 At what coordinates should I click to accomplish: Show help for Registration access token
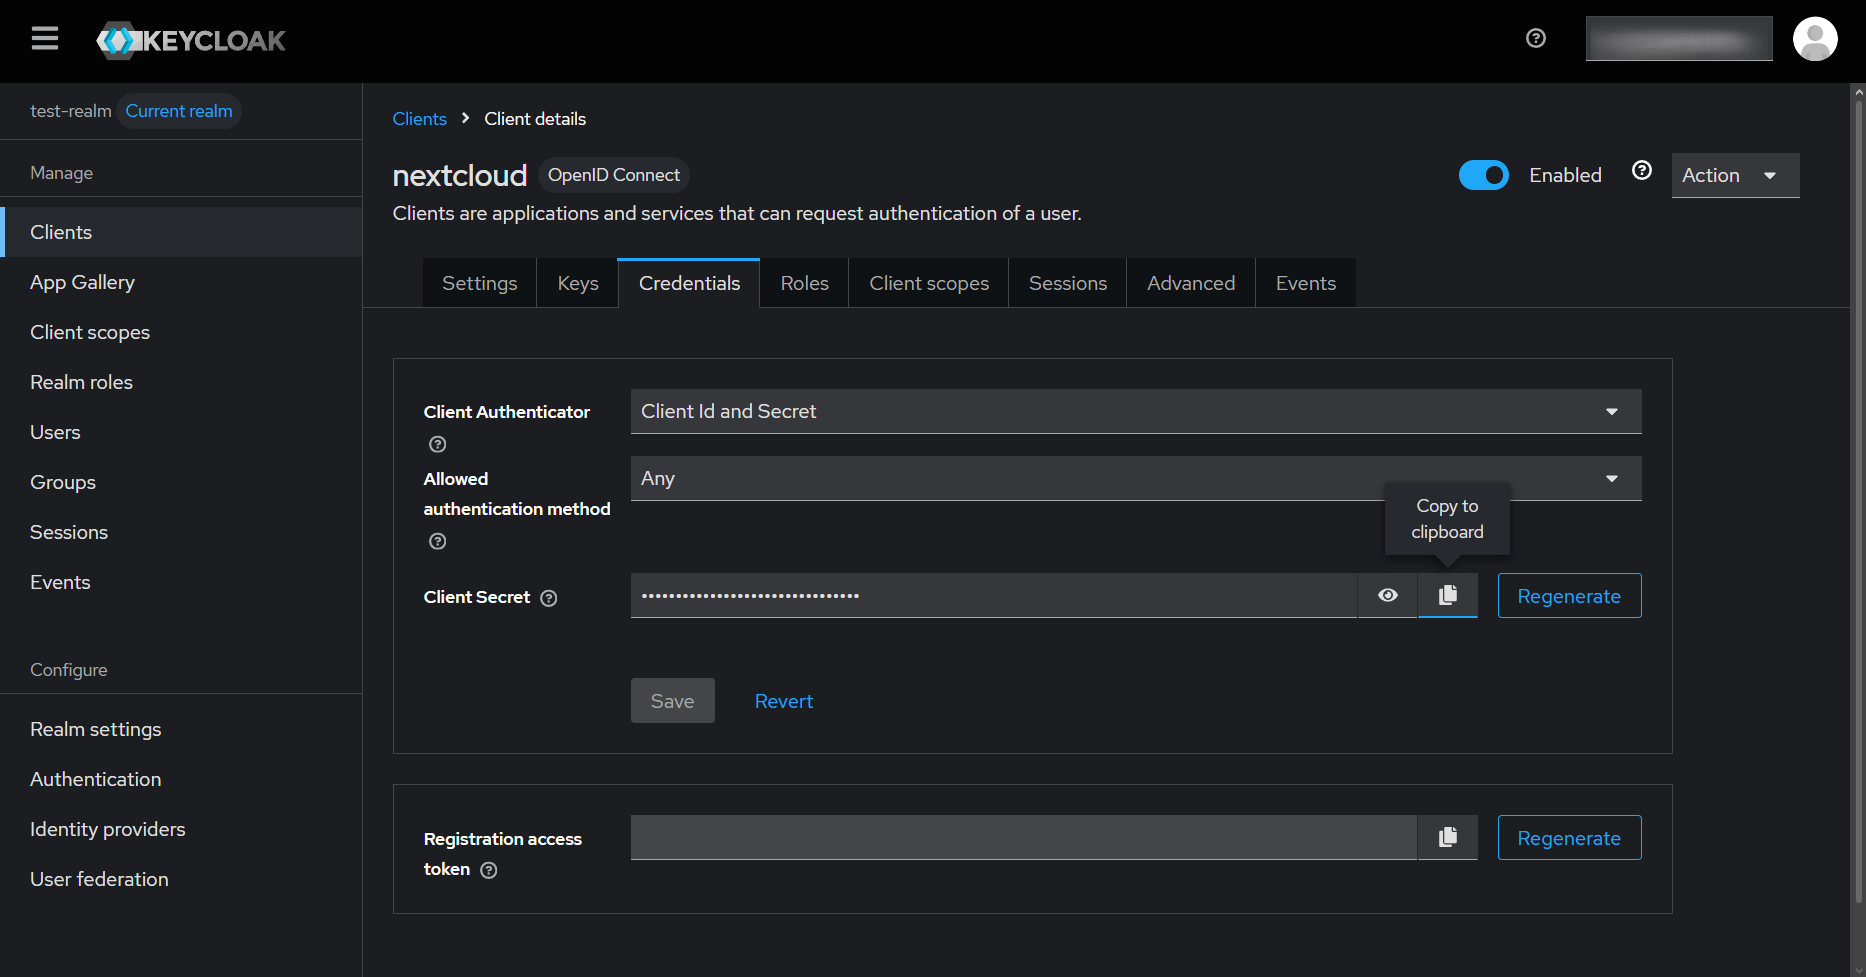489,870
